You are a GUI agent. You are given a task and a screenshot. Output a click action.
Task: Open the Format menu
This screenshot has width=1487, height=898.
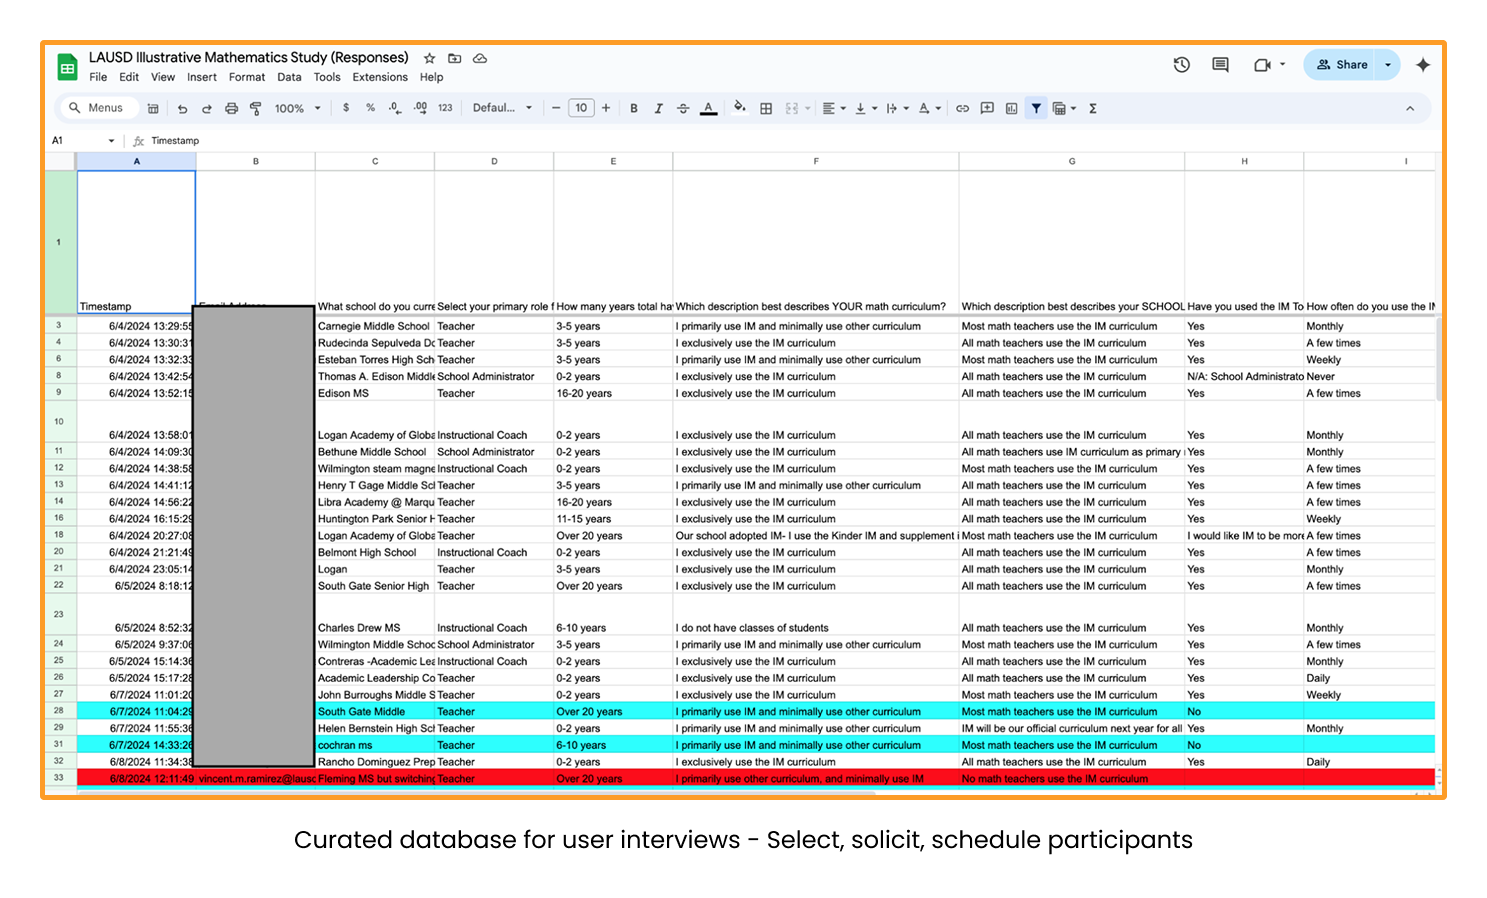[247, 77]
